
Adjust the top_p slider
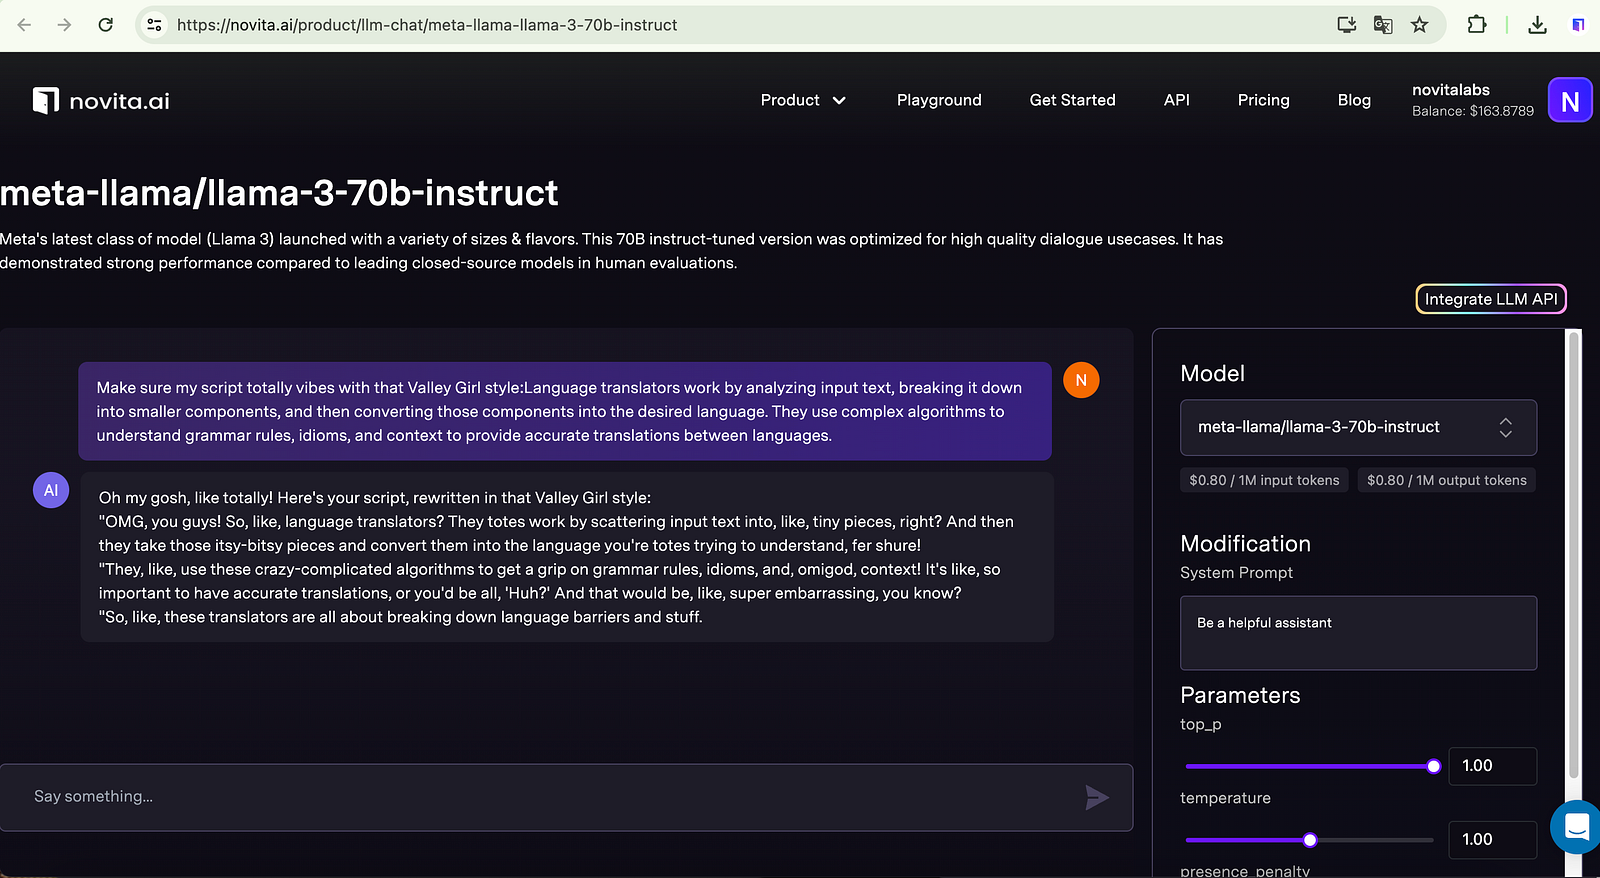click(x=1312, y=766)
